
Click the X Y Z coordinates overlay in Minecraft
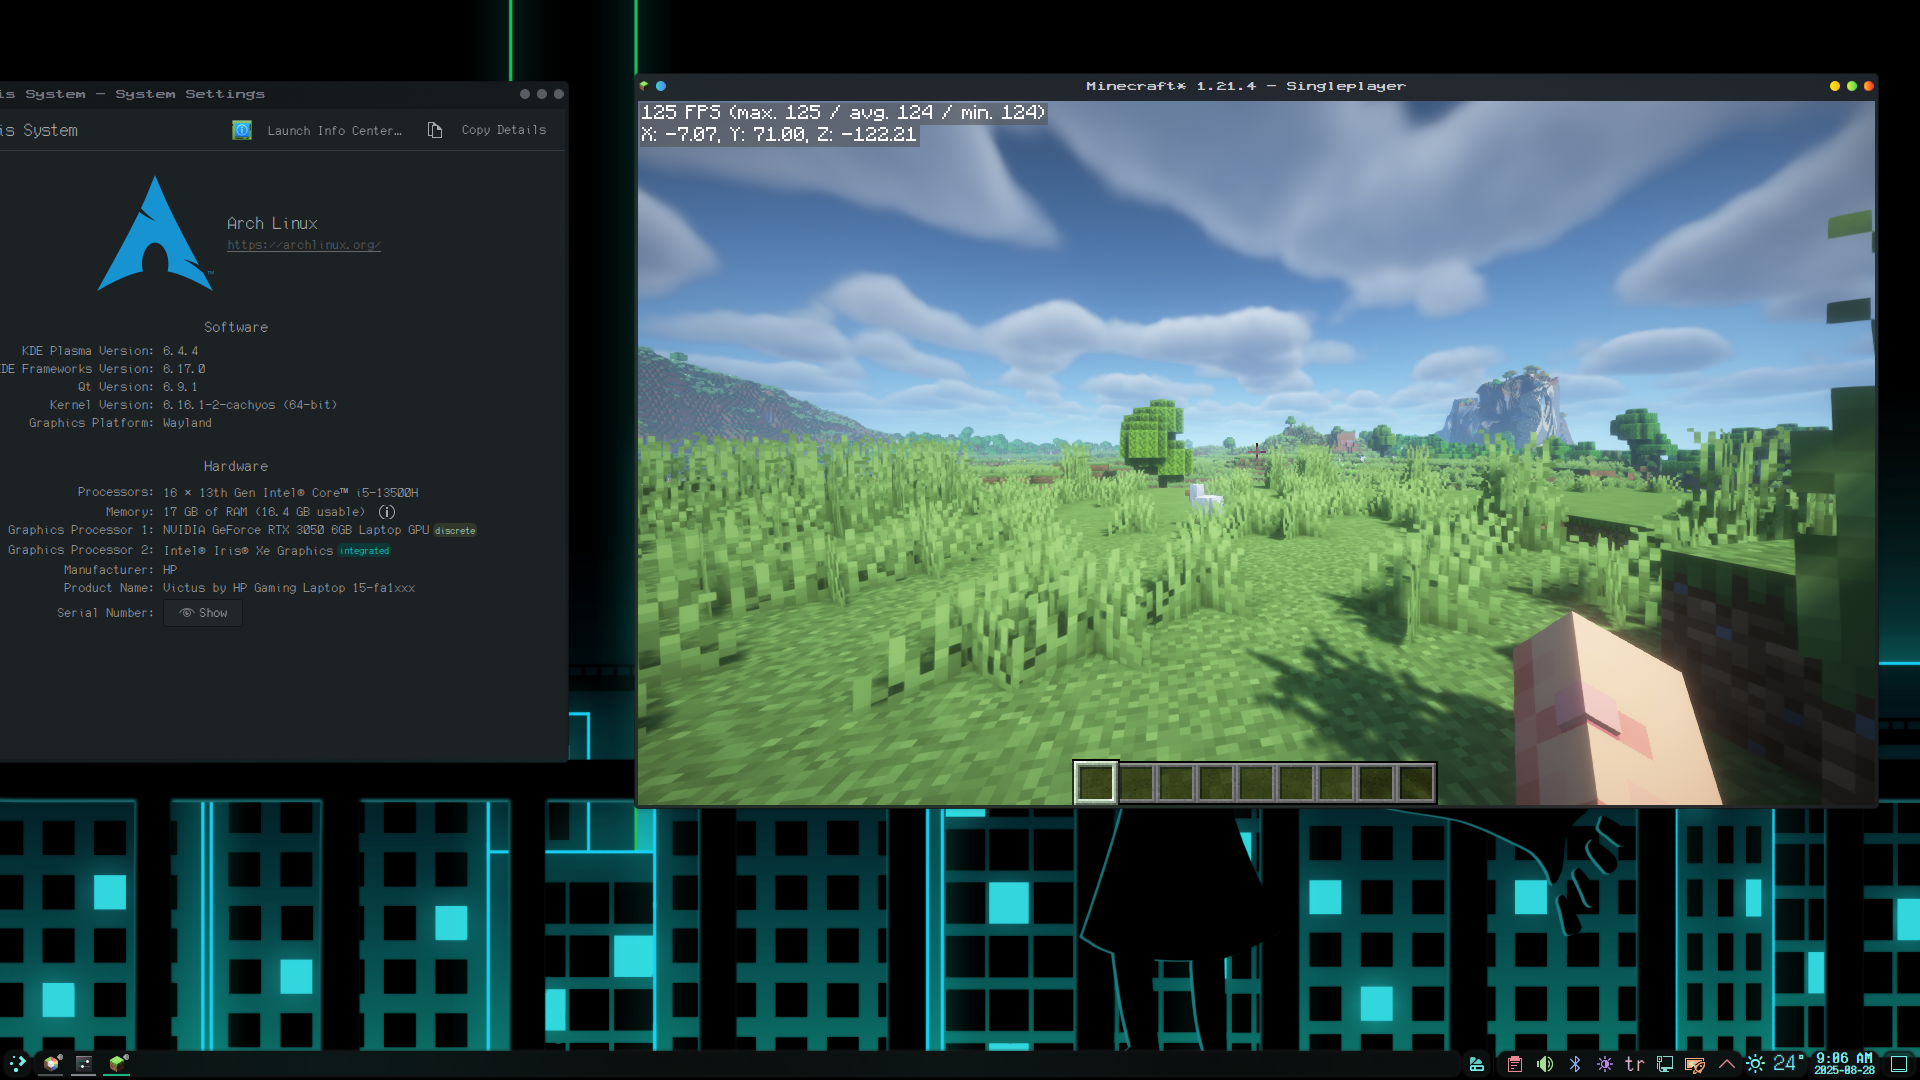[x=779, y=134]
